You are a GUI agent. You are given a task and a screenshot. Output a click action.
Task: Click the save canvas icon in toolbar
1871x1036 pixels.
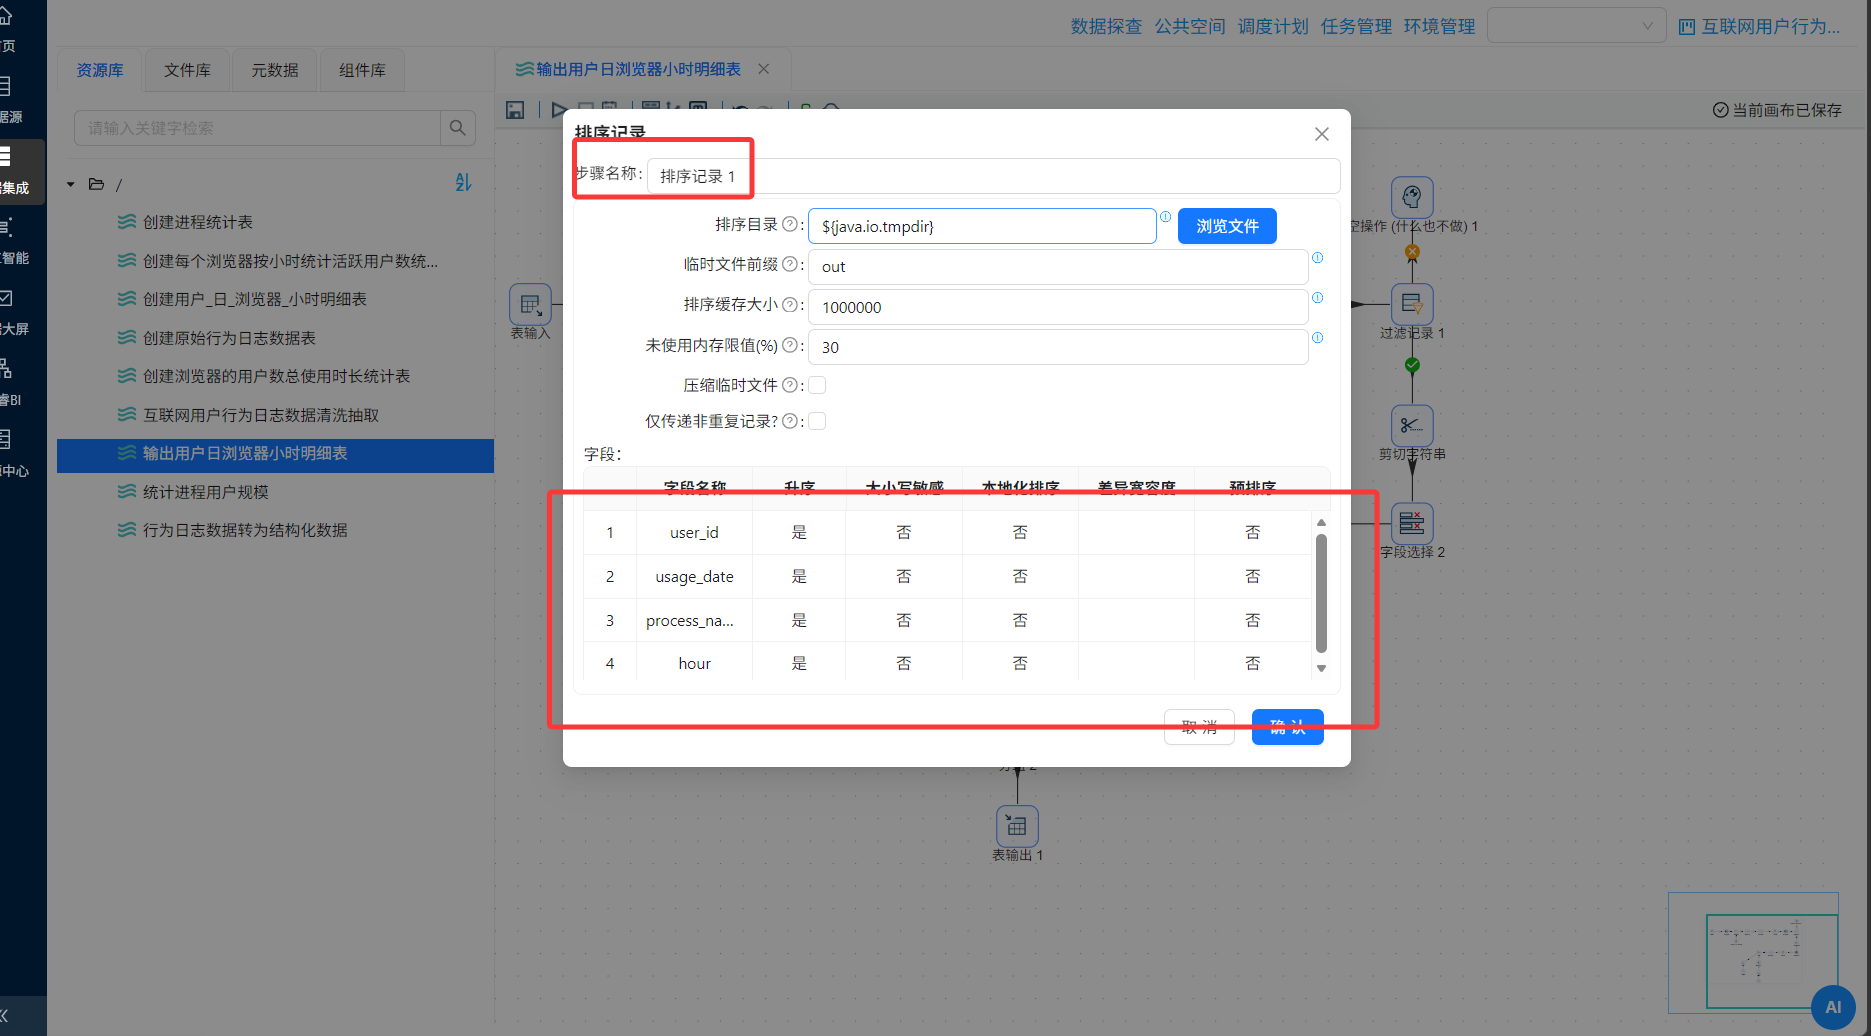515,110
